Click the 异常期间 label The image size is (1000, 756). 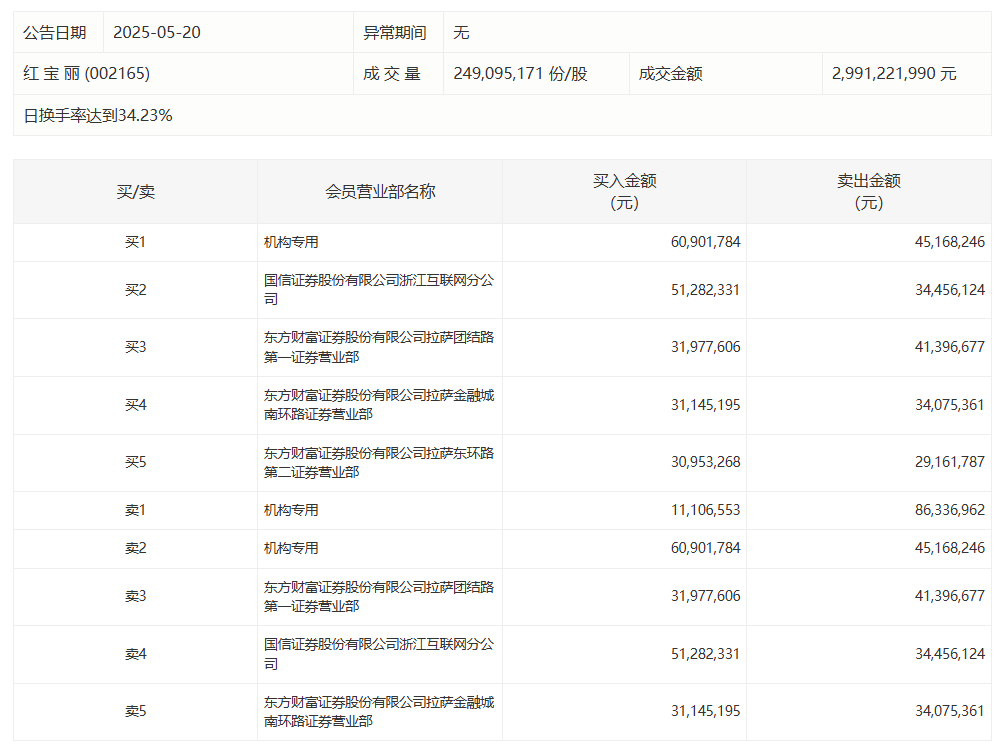click(395, 33)
